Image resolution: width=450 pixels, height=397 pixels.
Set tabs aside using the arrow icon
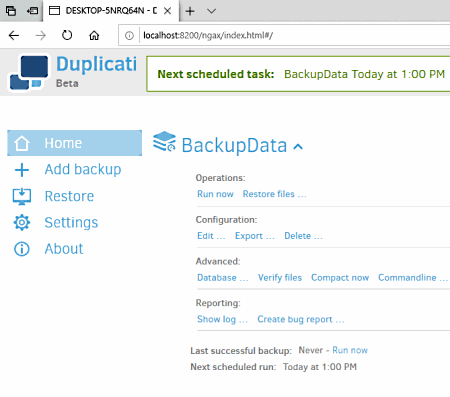(x=32, y=11)
